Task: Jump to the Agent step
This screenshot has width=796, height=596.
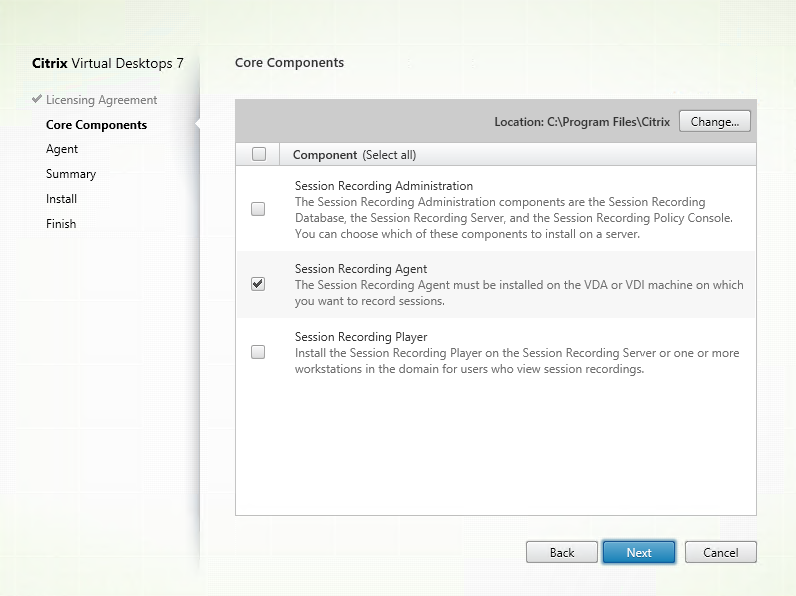Action: tap(62, 149)
